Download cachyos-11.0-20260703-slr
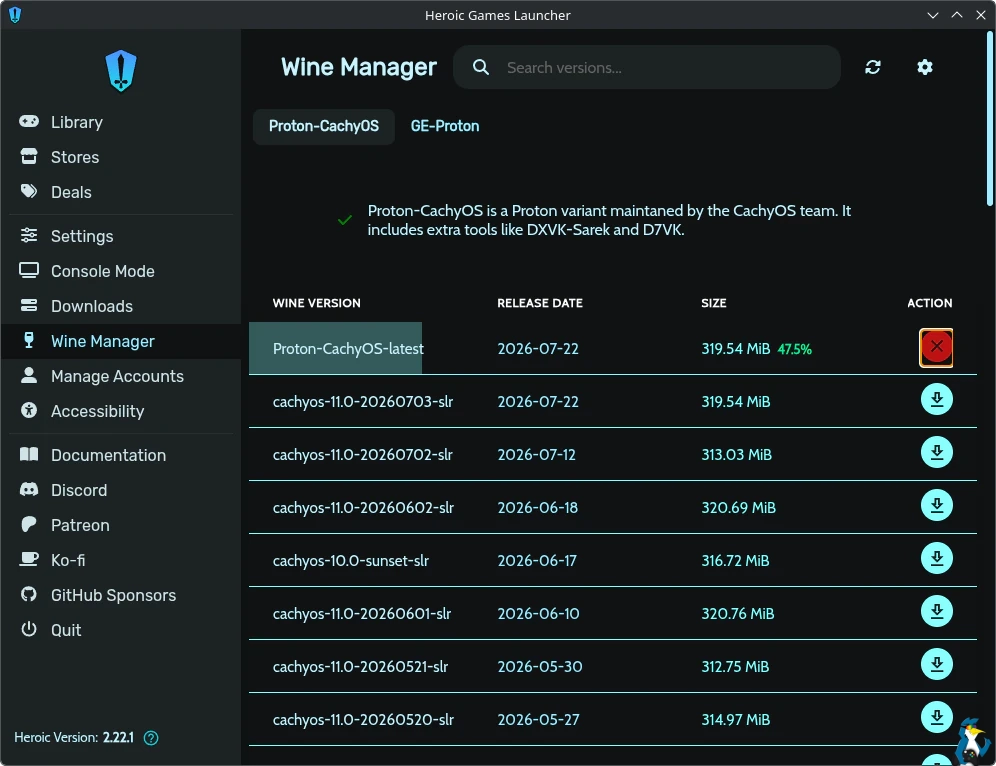Image resolution: width=996 pixels, height=766 pixels. coord(936,400)
